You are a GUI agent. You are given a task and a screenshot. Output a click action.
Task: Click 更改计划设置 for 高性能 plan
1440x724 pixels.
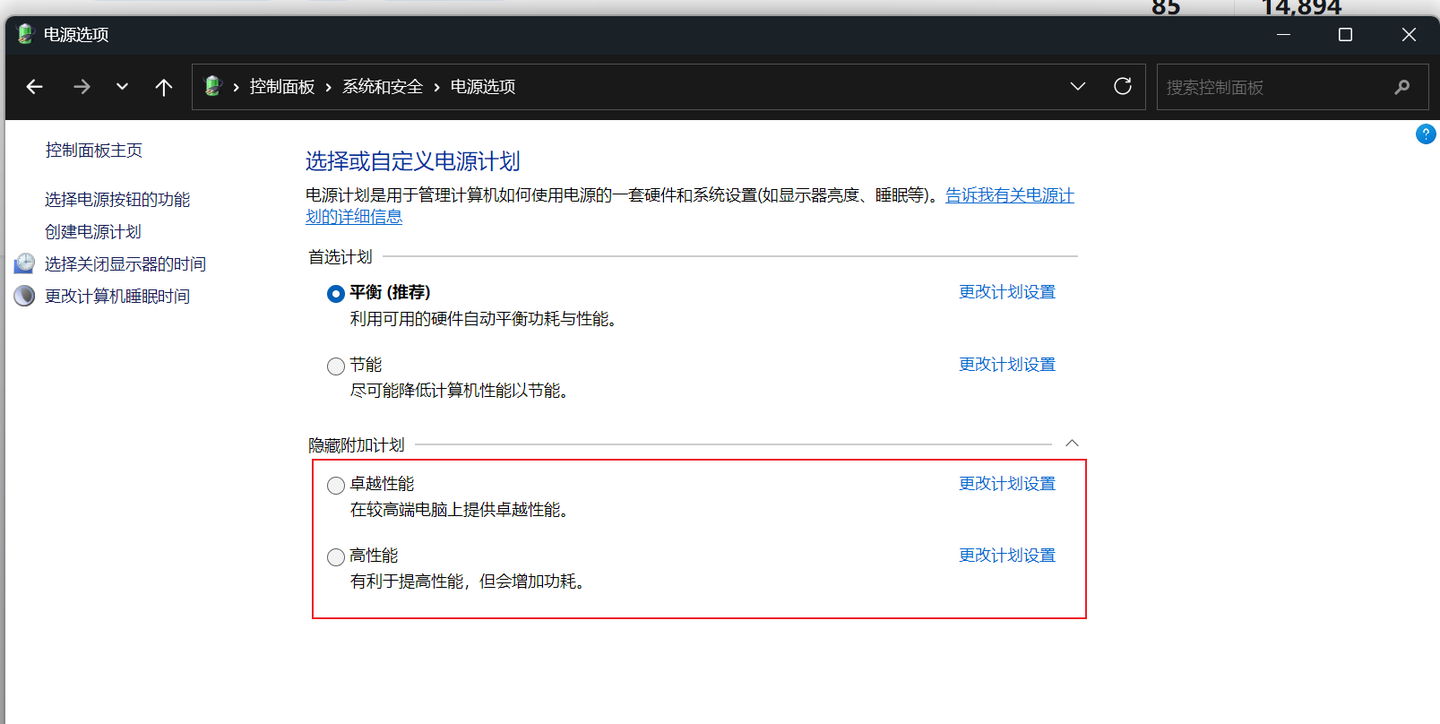[1007, 555]
